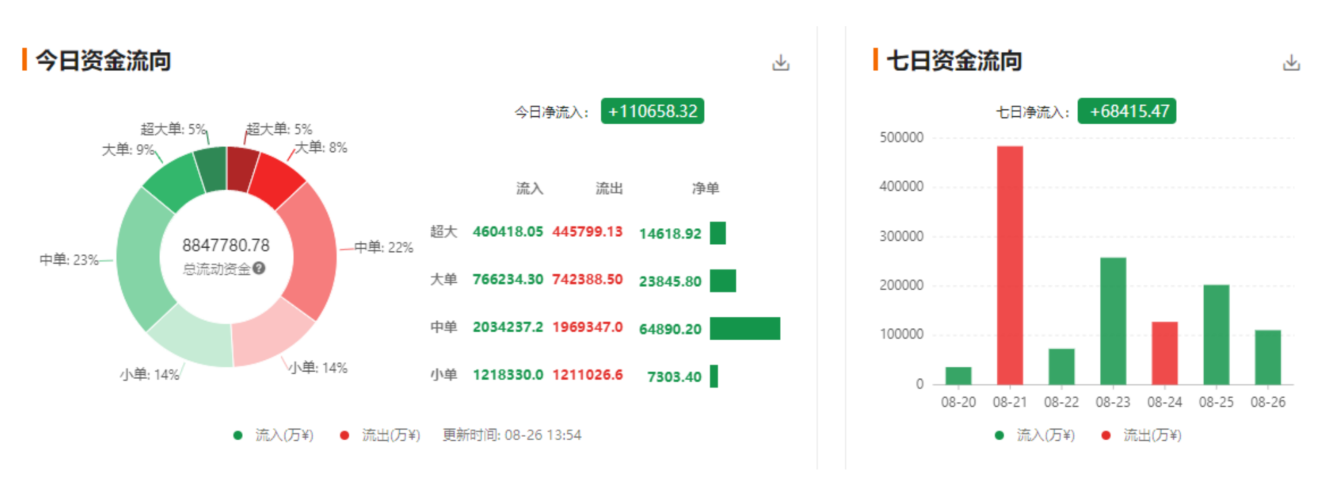1318x483 pixels.
Task: Click the 500000 y-axis label
Action: point(903,137)
